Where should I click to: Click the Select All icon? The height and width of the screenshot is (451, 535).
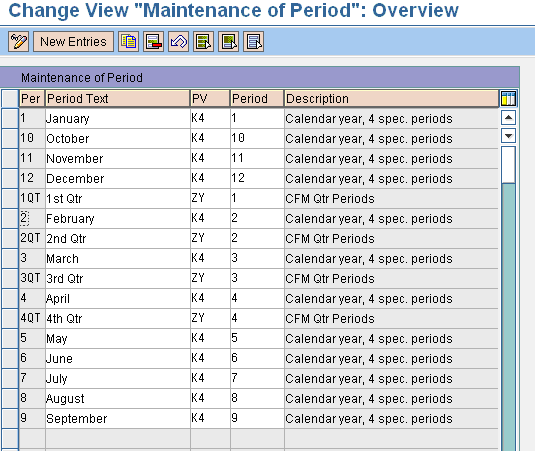(x=203, y=42)
